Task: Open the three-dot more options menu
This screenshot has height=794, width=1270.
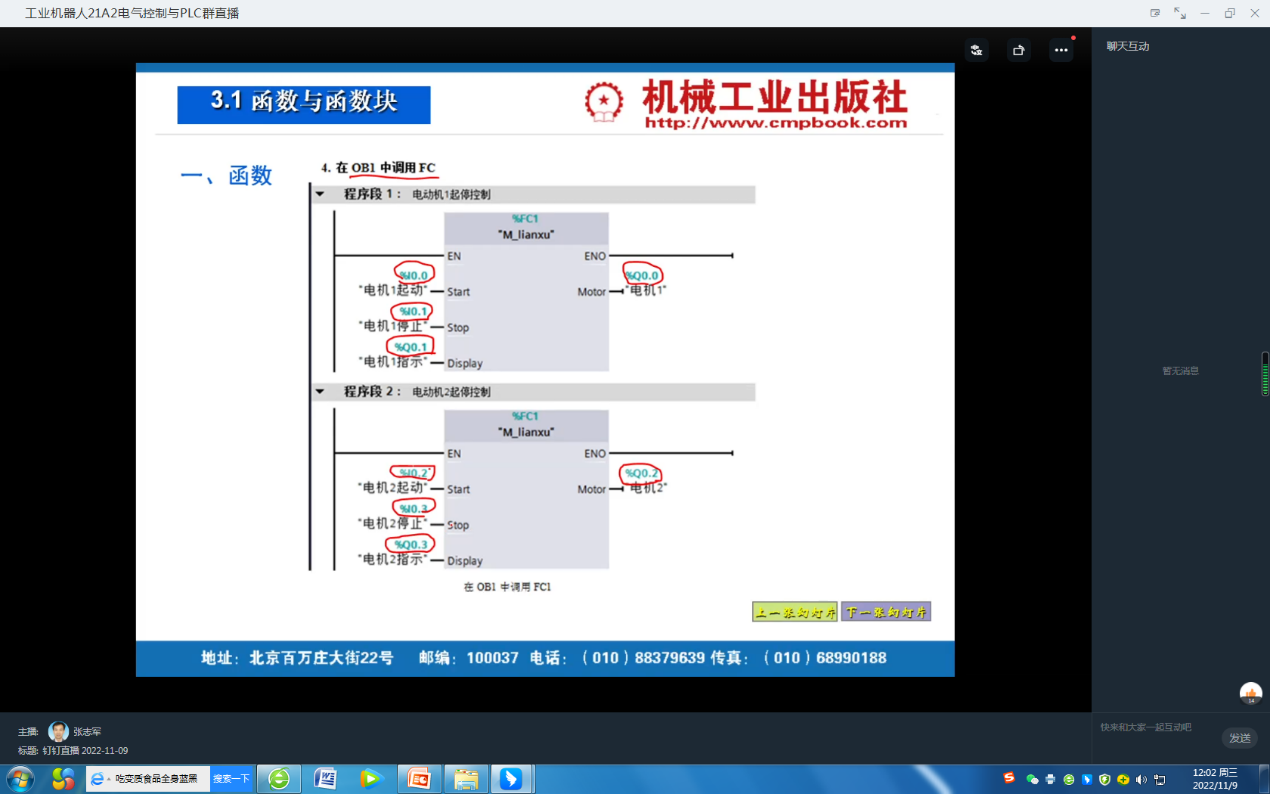Action: [1061, 50]
